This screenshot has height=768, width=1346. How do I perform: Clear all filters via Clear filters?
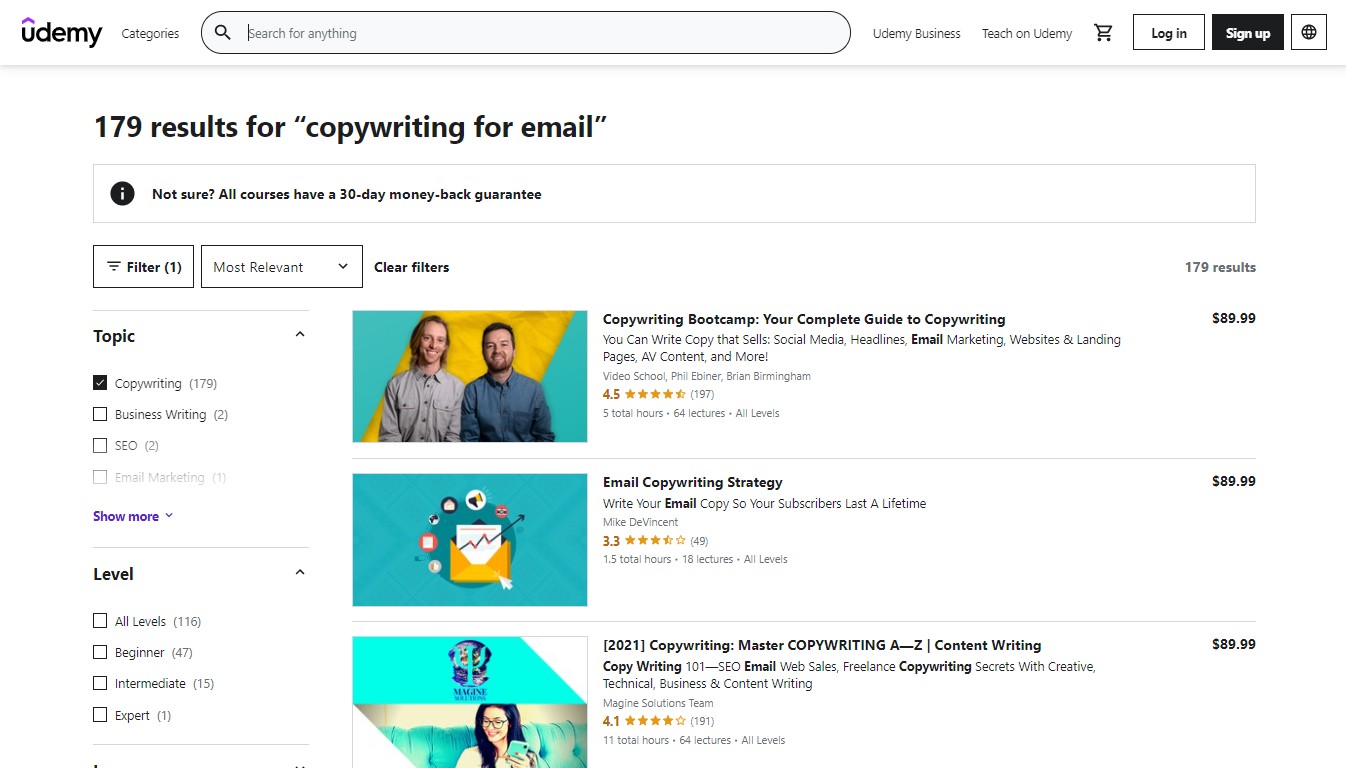411,266
